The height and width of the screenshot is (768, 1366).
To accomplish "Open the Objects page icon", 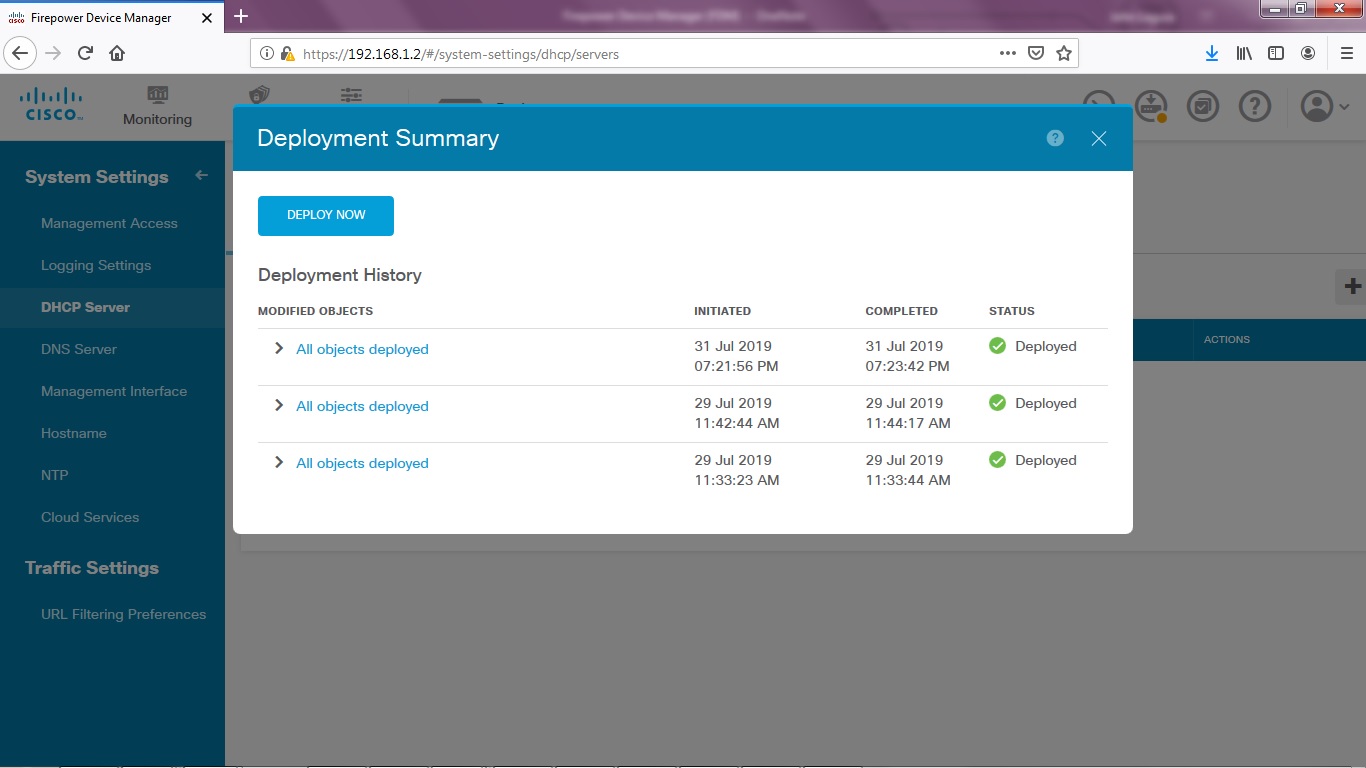I will coord(350,95).
